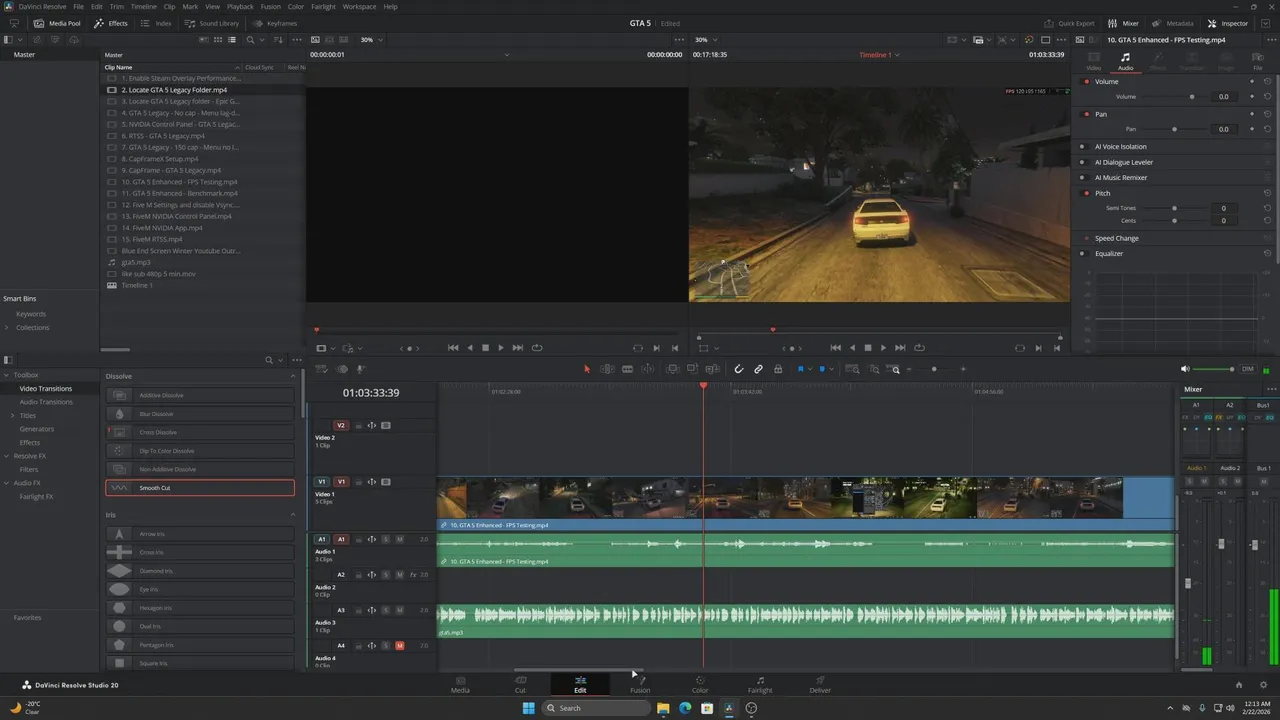Image resolution: width=1280 pixels, height=720 pixels.
Task: Enable AI Dialogue Leveler
Action: click(x=1082, y=162)
